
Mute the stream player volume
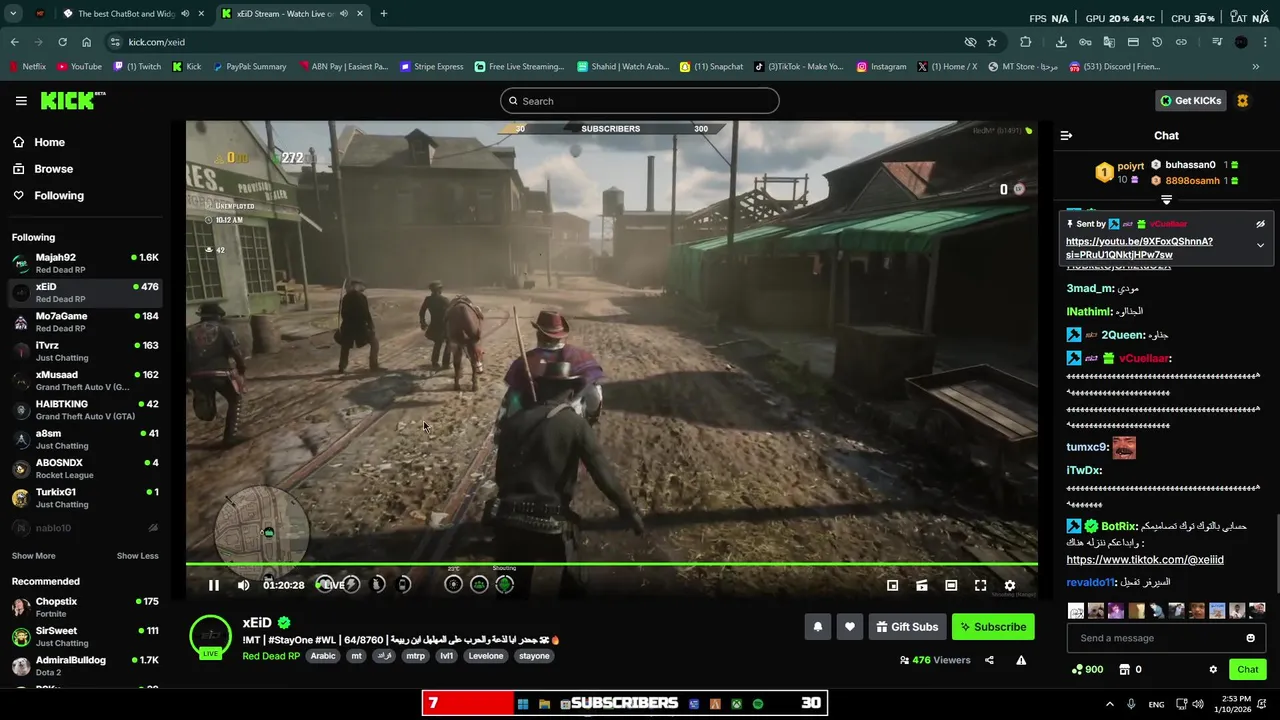pos(243,585)
